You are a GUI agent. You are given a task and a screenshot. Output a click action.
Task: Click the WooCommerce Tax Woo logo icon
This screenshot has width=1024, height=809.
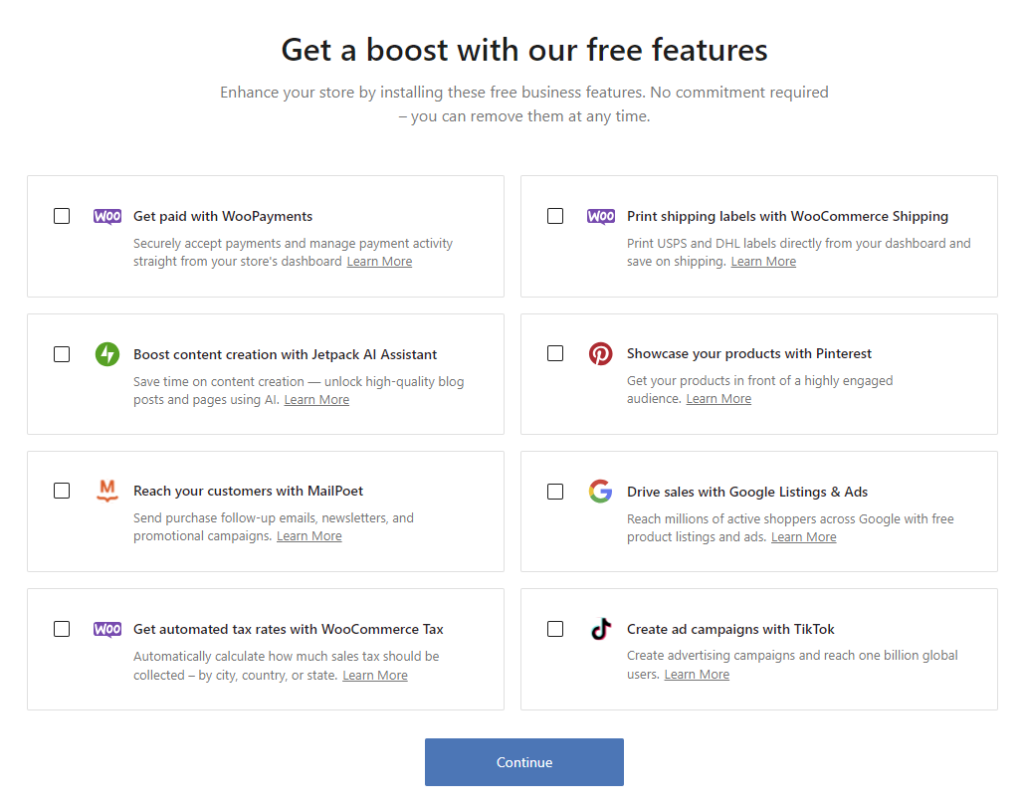point(107,629)
